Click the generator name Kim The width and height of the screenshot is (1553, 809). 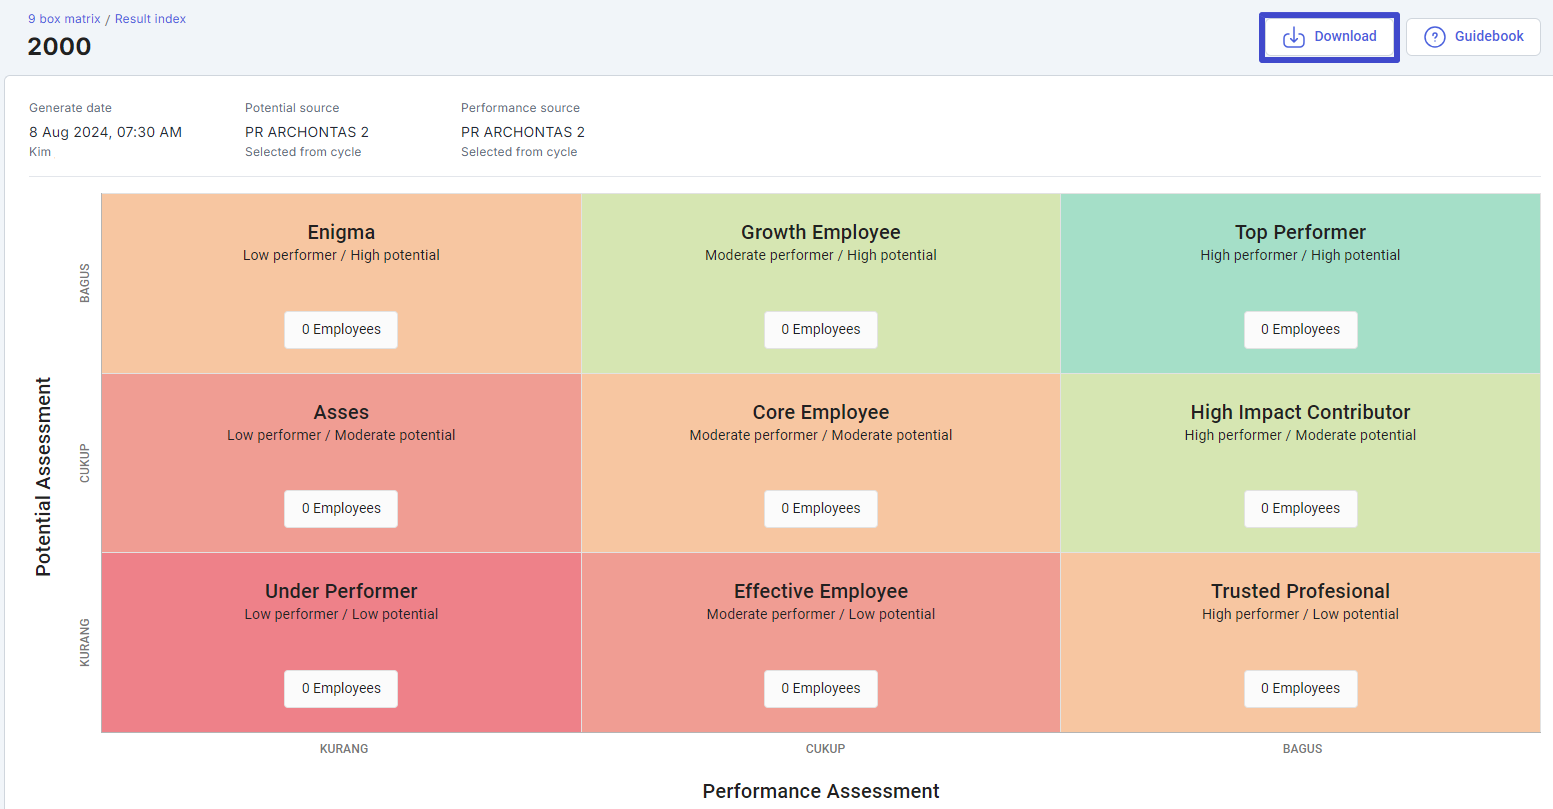(x=40, y=152)
